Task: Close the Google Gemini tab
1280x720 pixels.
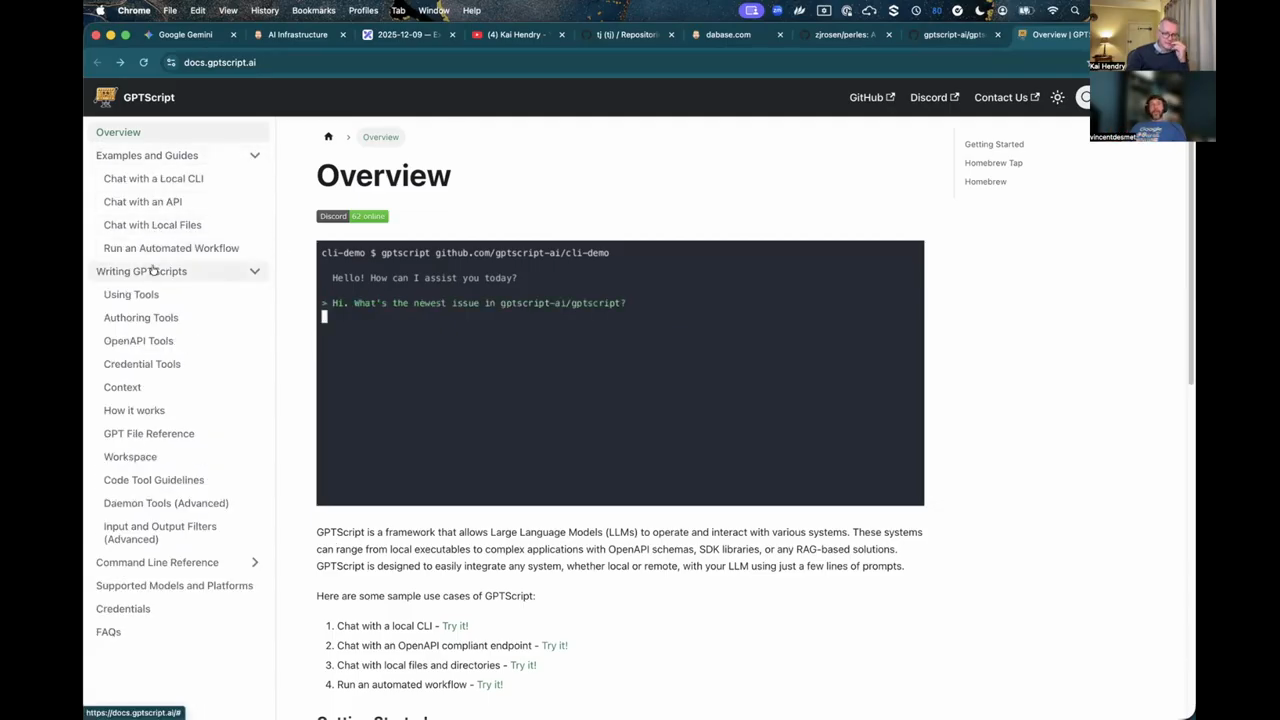Action: [x=234, y=34]
